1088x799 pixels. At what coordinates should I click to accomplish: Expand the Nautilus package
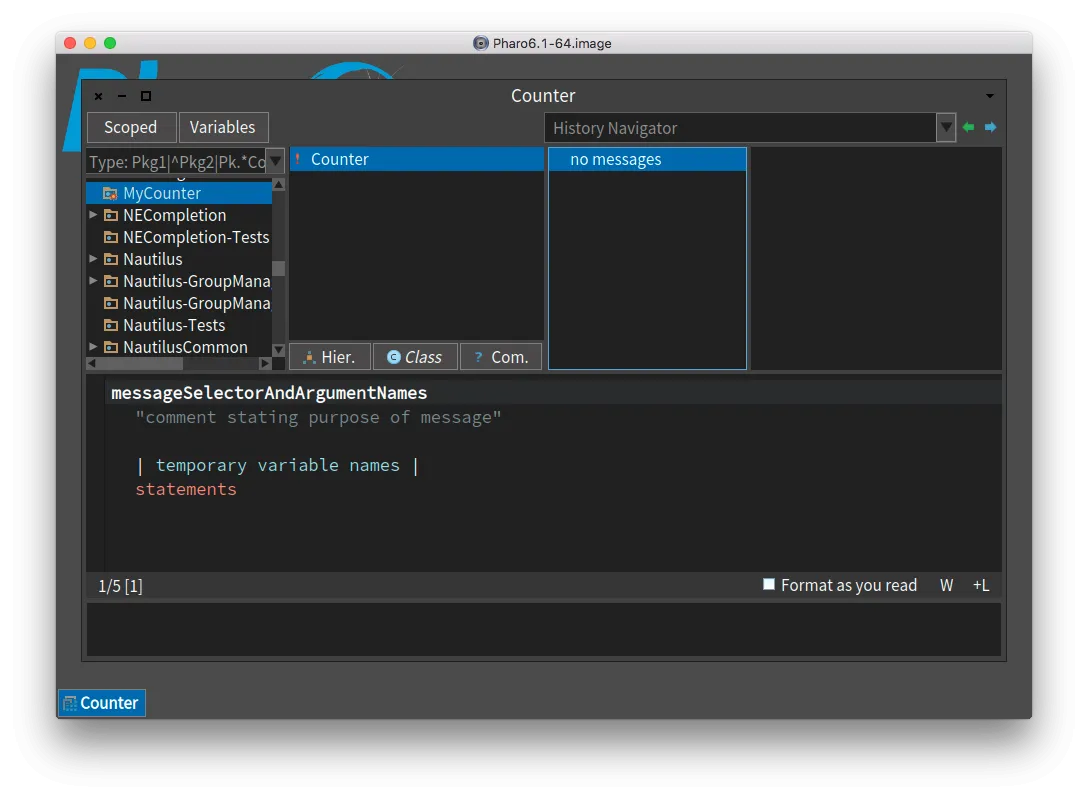click(93, 259)
